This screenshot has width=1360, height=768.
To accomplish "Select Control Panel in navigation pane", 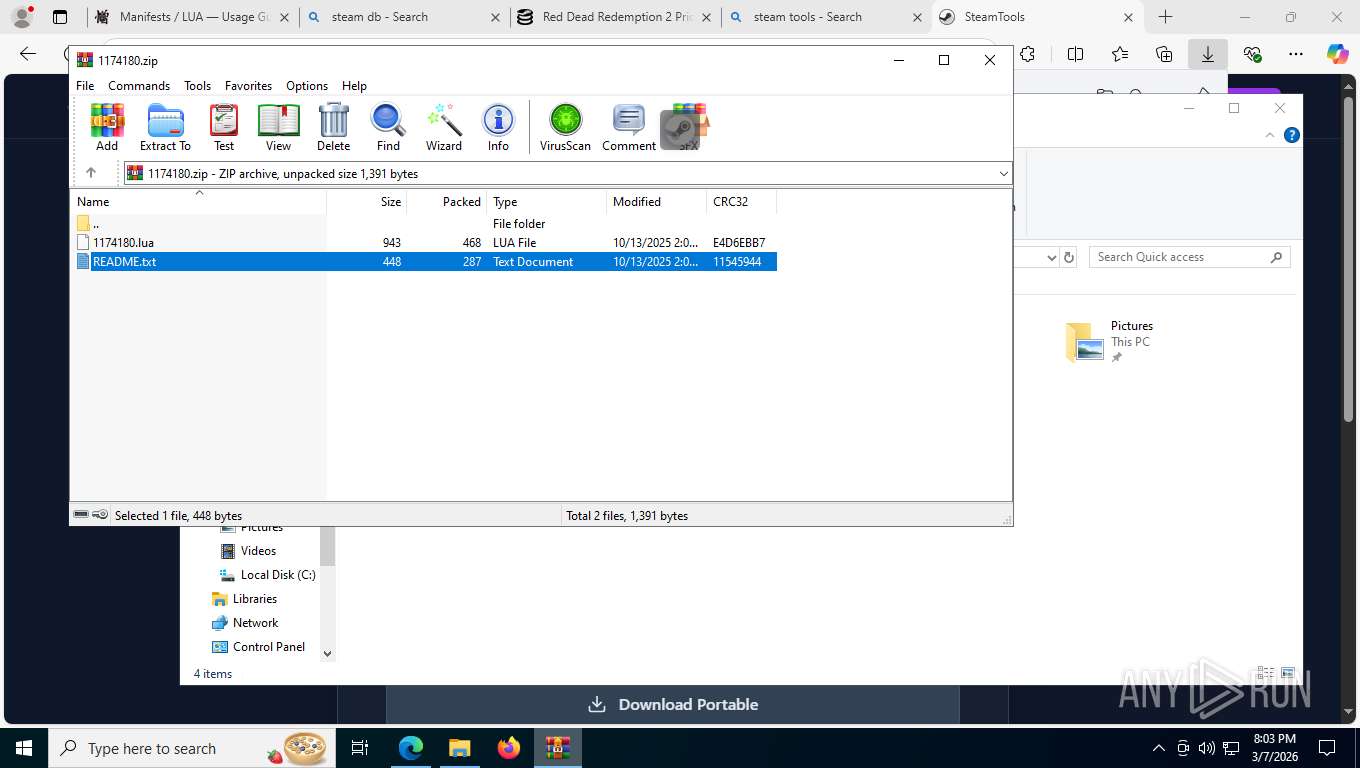I will pyautogui.click(x=269, y=647).
